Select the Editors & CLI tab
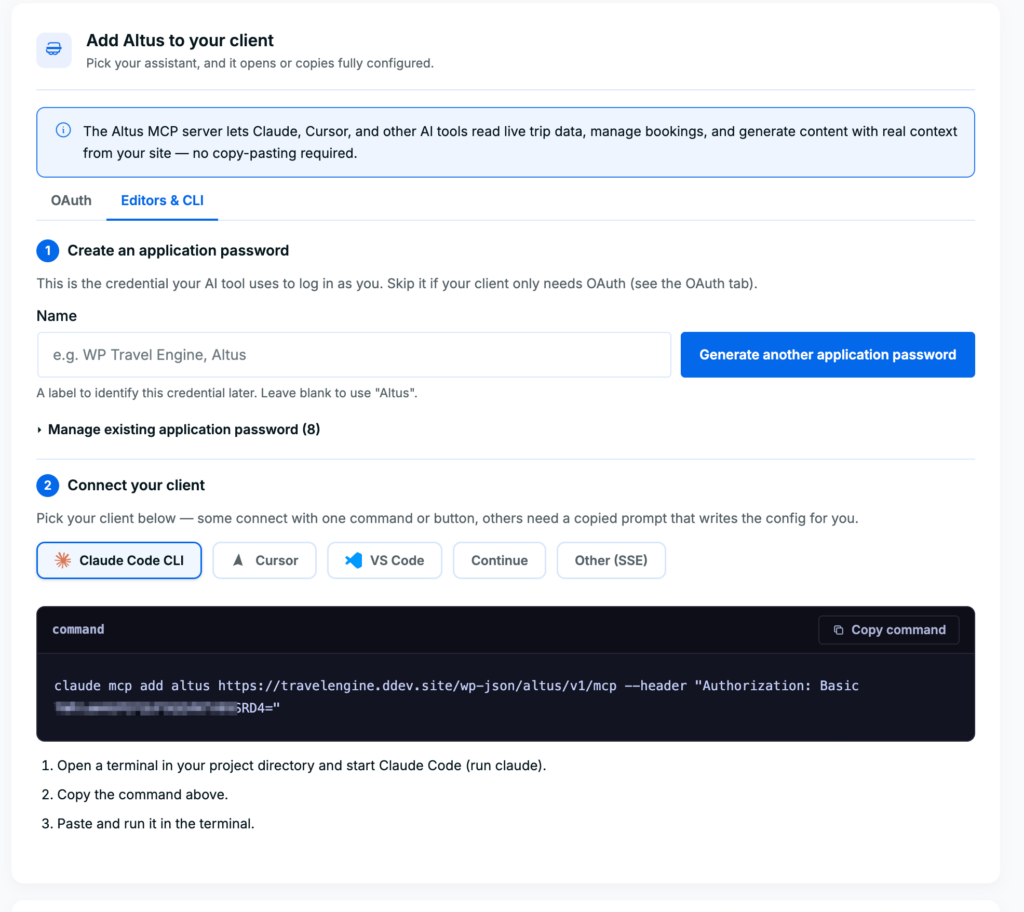 coord(162,201)
